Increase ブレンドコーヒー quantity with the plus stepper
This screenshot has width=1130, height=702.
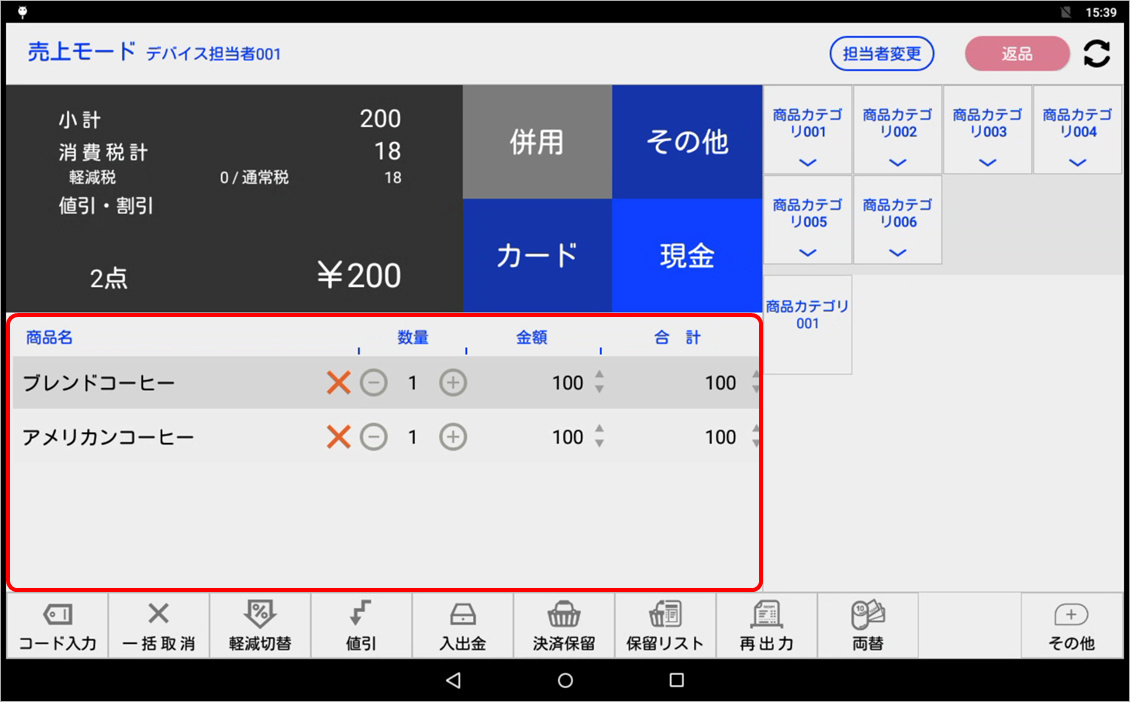(x=452, y=382)
